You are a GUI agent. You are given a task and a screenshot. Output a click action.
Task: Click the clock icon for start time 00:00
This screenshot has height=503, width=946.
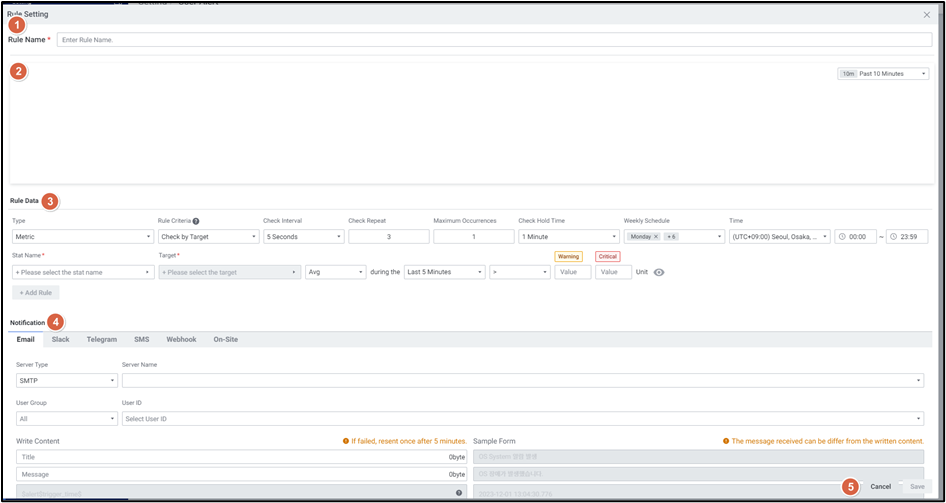tap(843, 237)
